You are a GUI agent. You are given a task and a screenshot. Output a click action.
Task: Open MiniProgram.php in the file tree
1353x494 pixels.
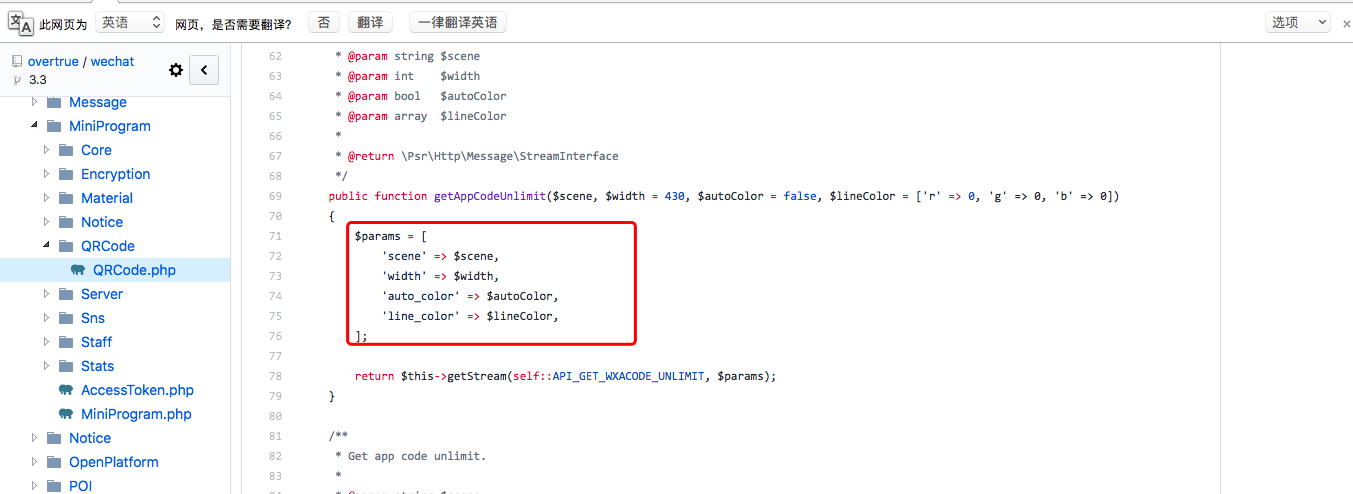136,414
